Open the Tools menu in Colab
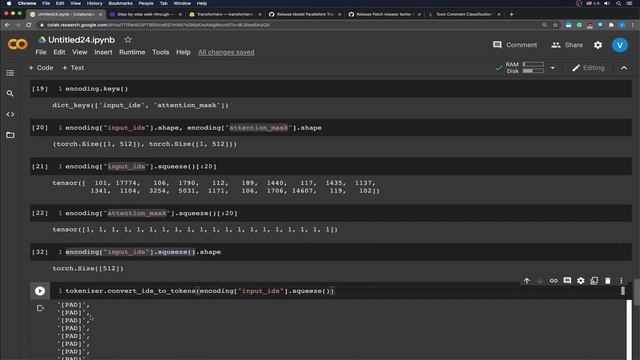Viewport: 640px width, 360px height. click(x=160, y=52)
